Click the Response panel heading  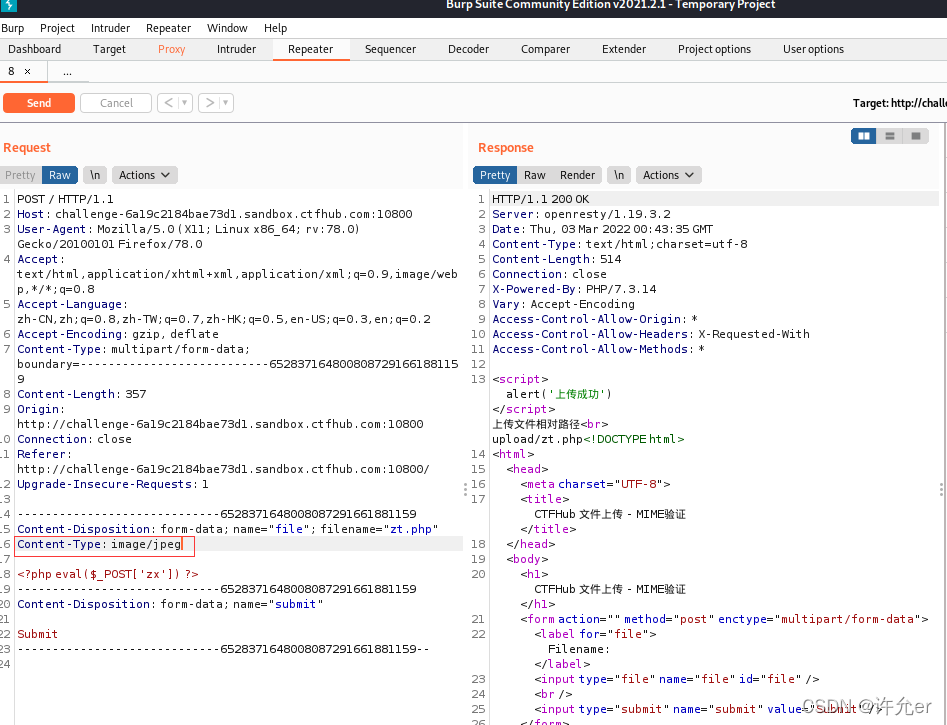(x=506, y=148)
